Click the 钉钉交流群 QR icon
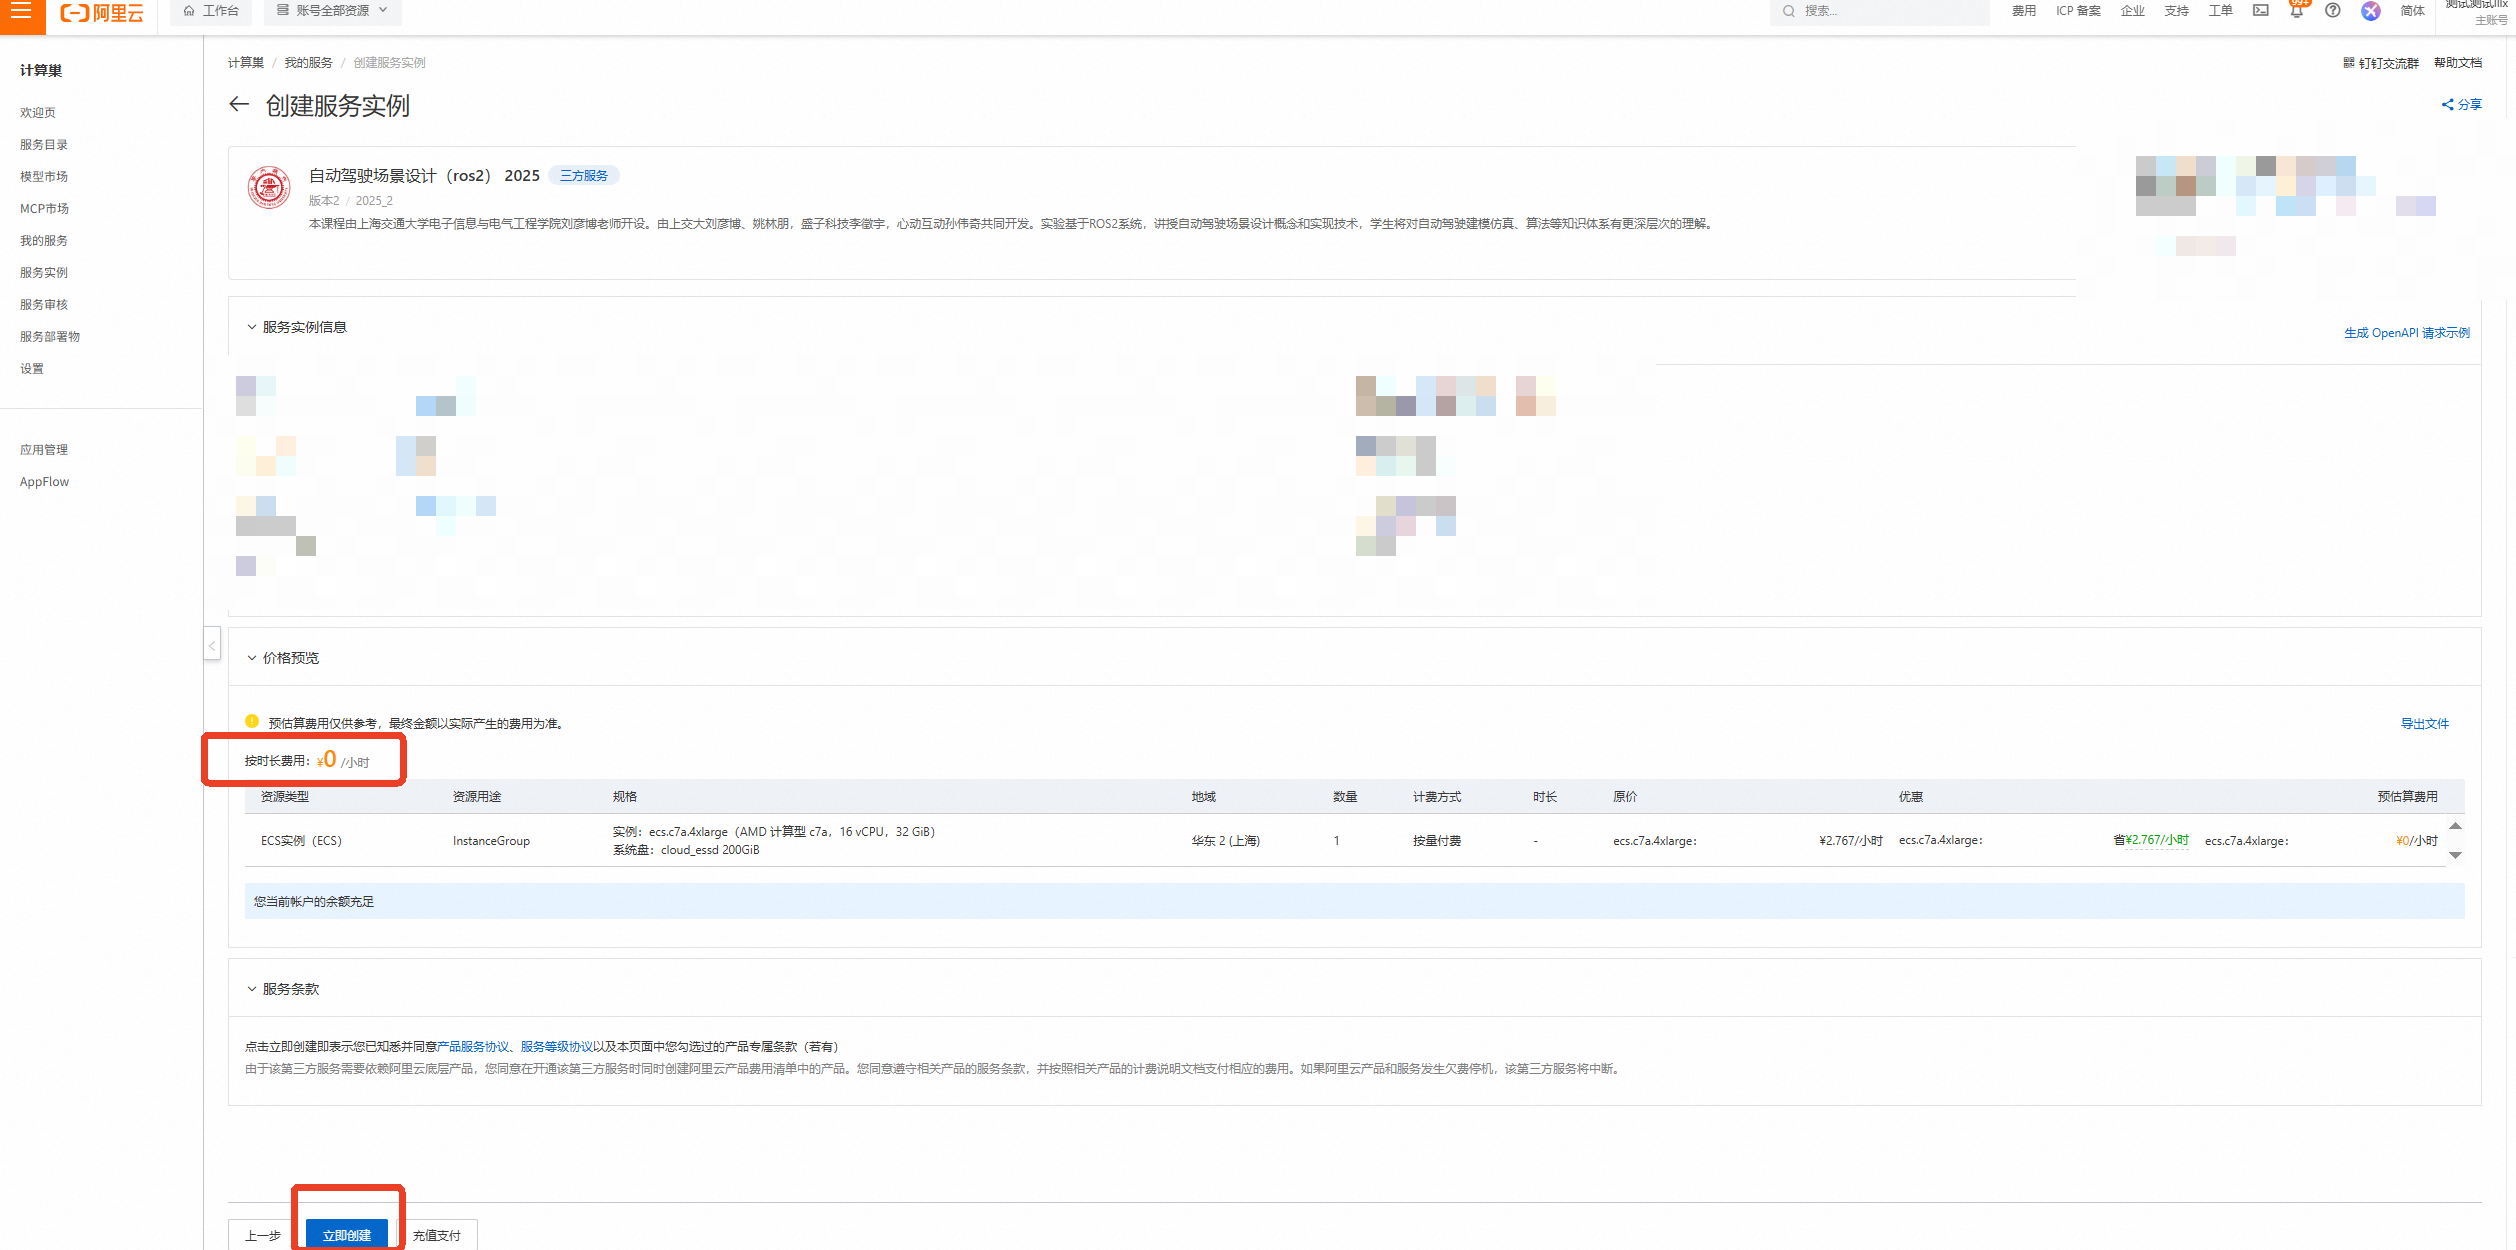Viewport: 2516px width, 1250px height. click(x=2348, y=63)
